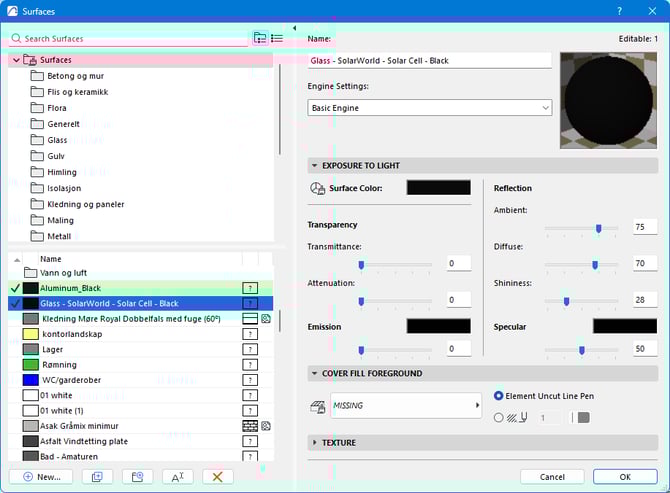Select the custom fill pen radio button
Image resolution: width=670 pixels, height=493 pixels.
[x=499, y=417]
